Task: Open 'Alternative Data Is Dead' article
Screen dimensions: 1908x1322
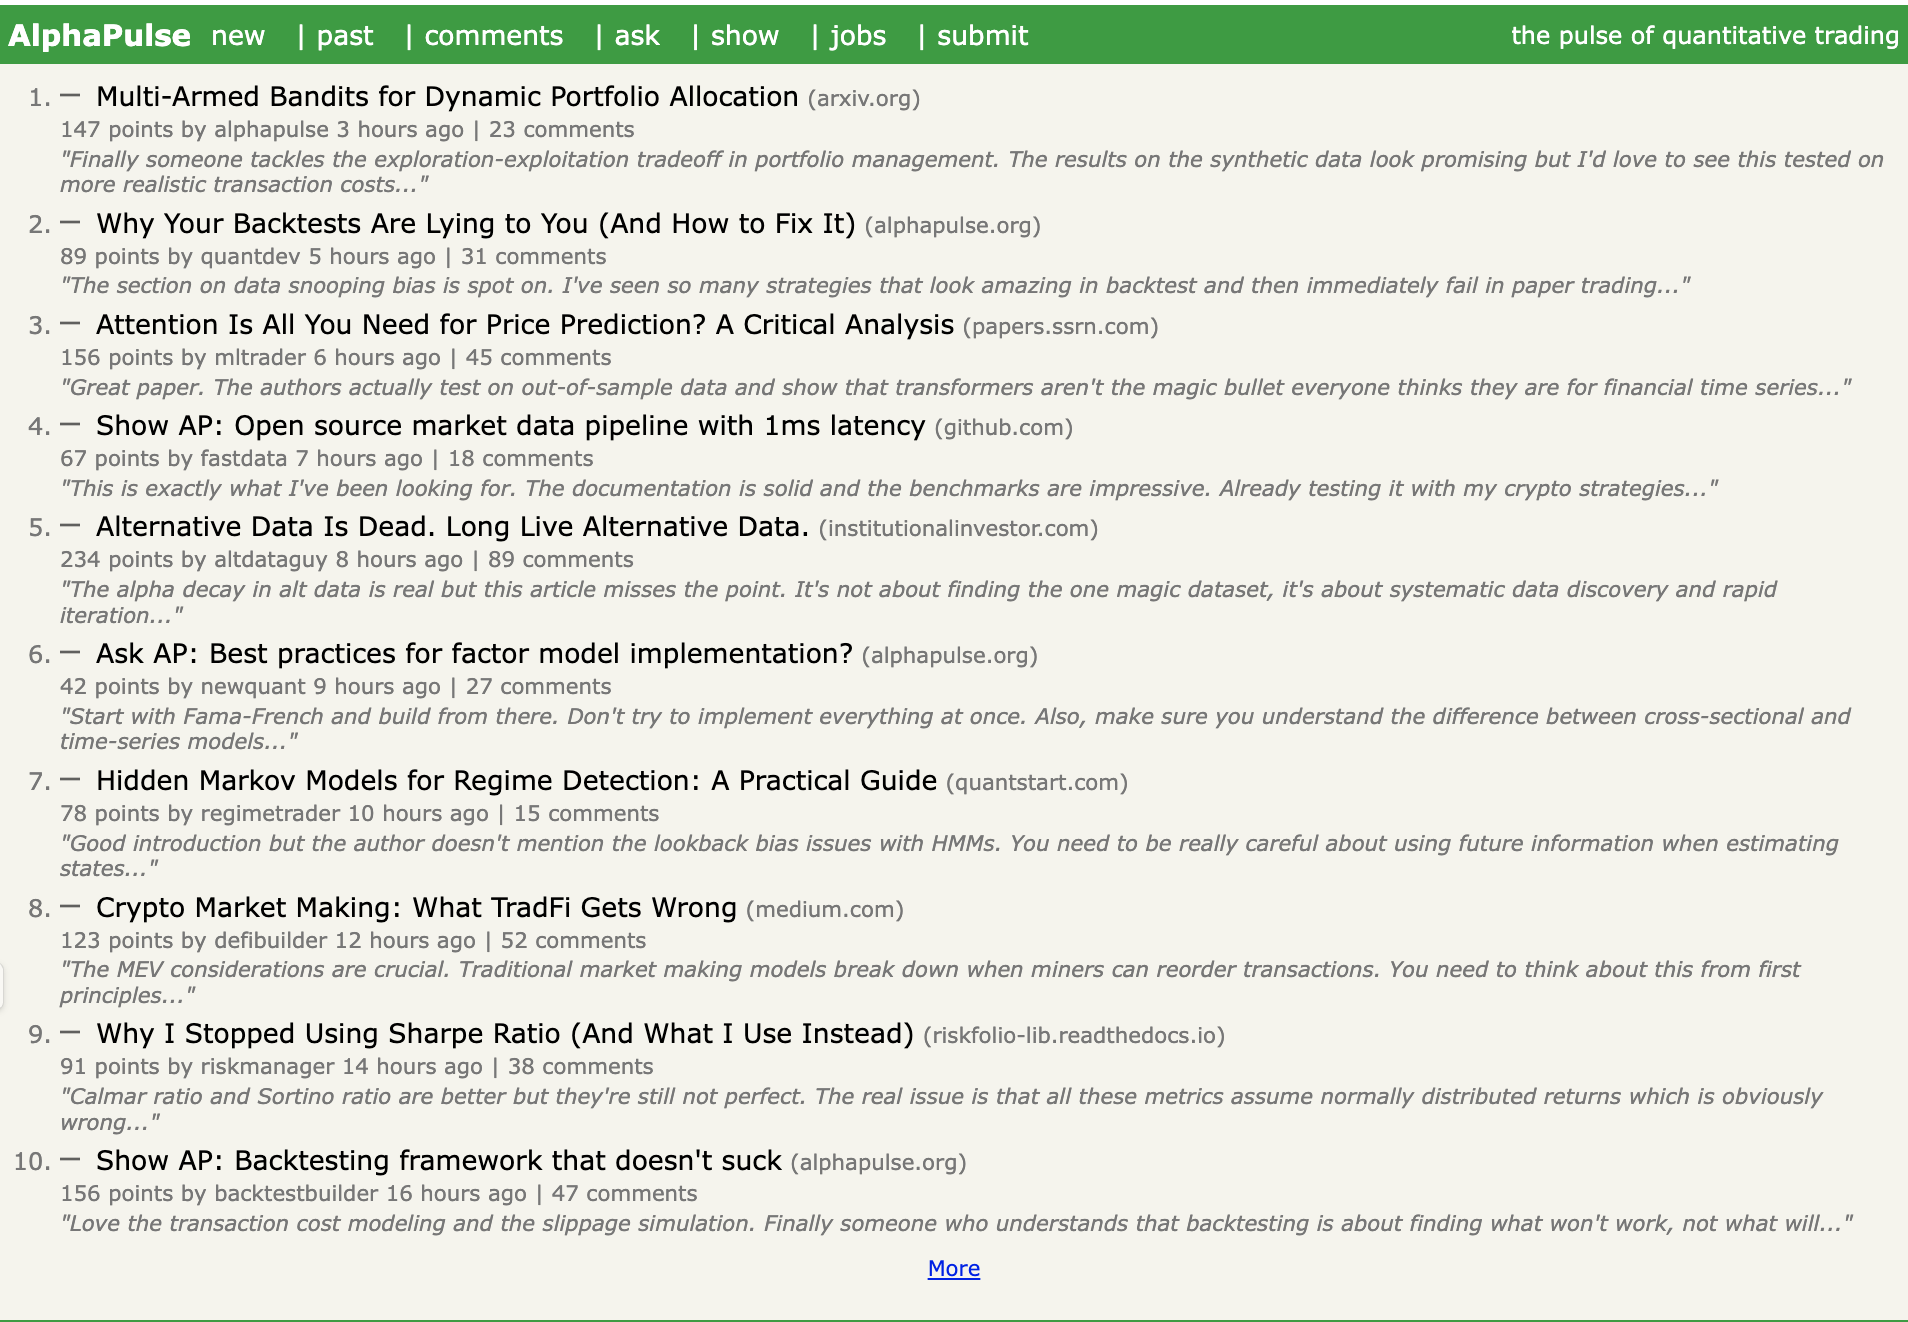Action: 452,527
